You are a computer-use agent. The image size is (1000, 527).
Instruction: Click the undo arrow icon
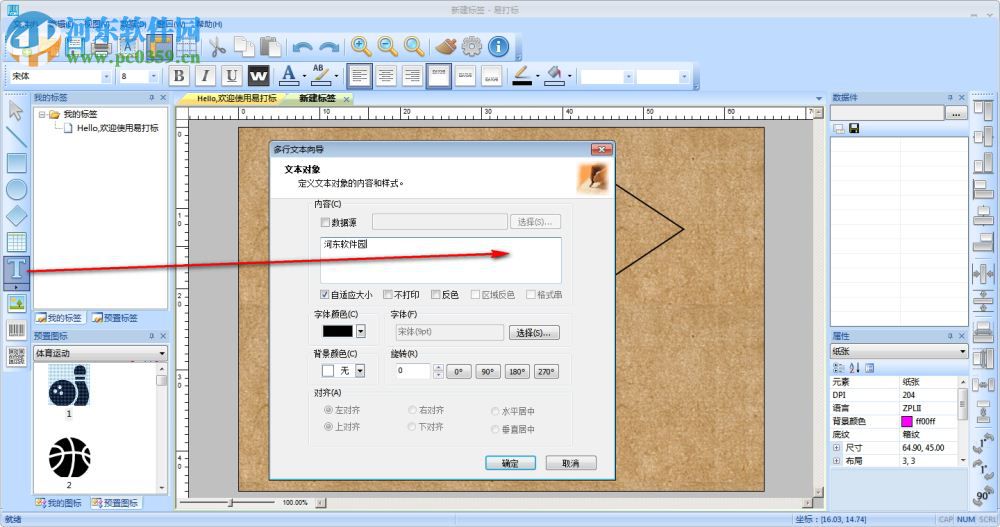tap(302, 47)
